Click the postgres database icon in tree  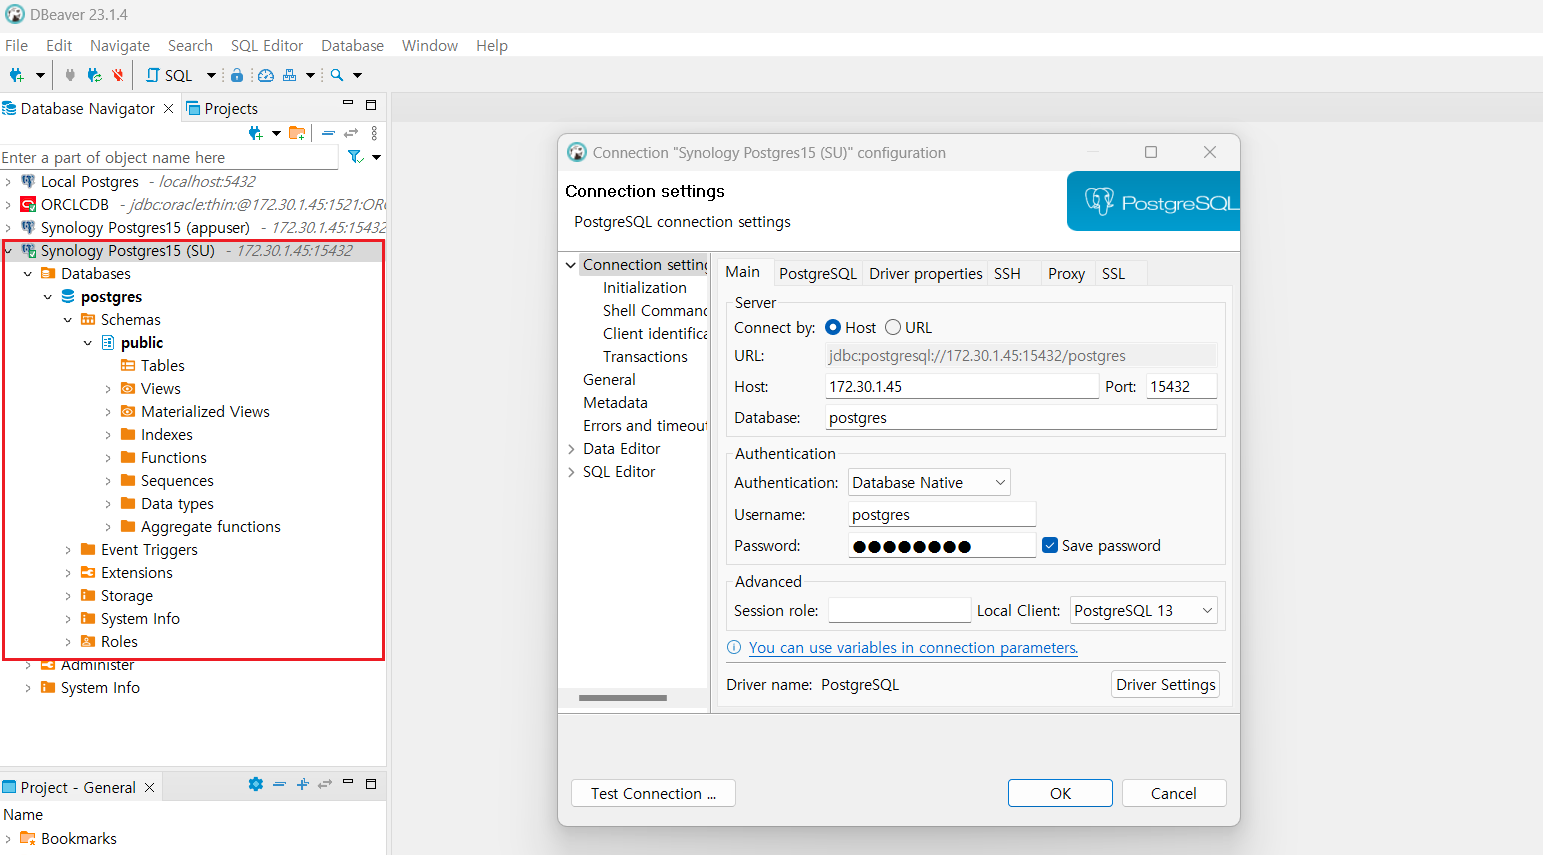(68, 297)
